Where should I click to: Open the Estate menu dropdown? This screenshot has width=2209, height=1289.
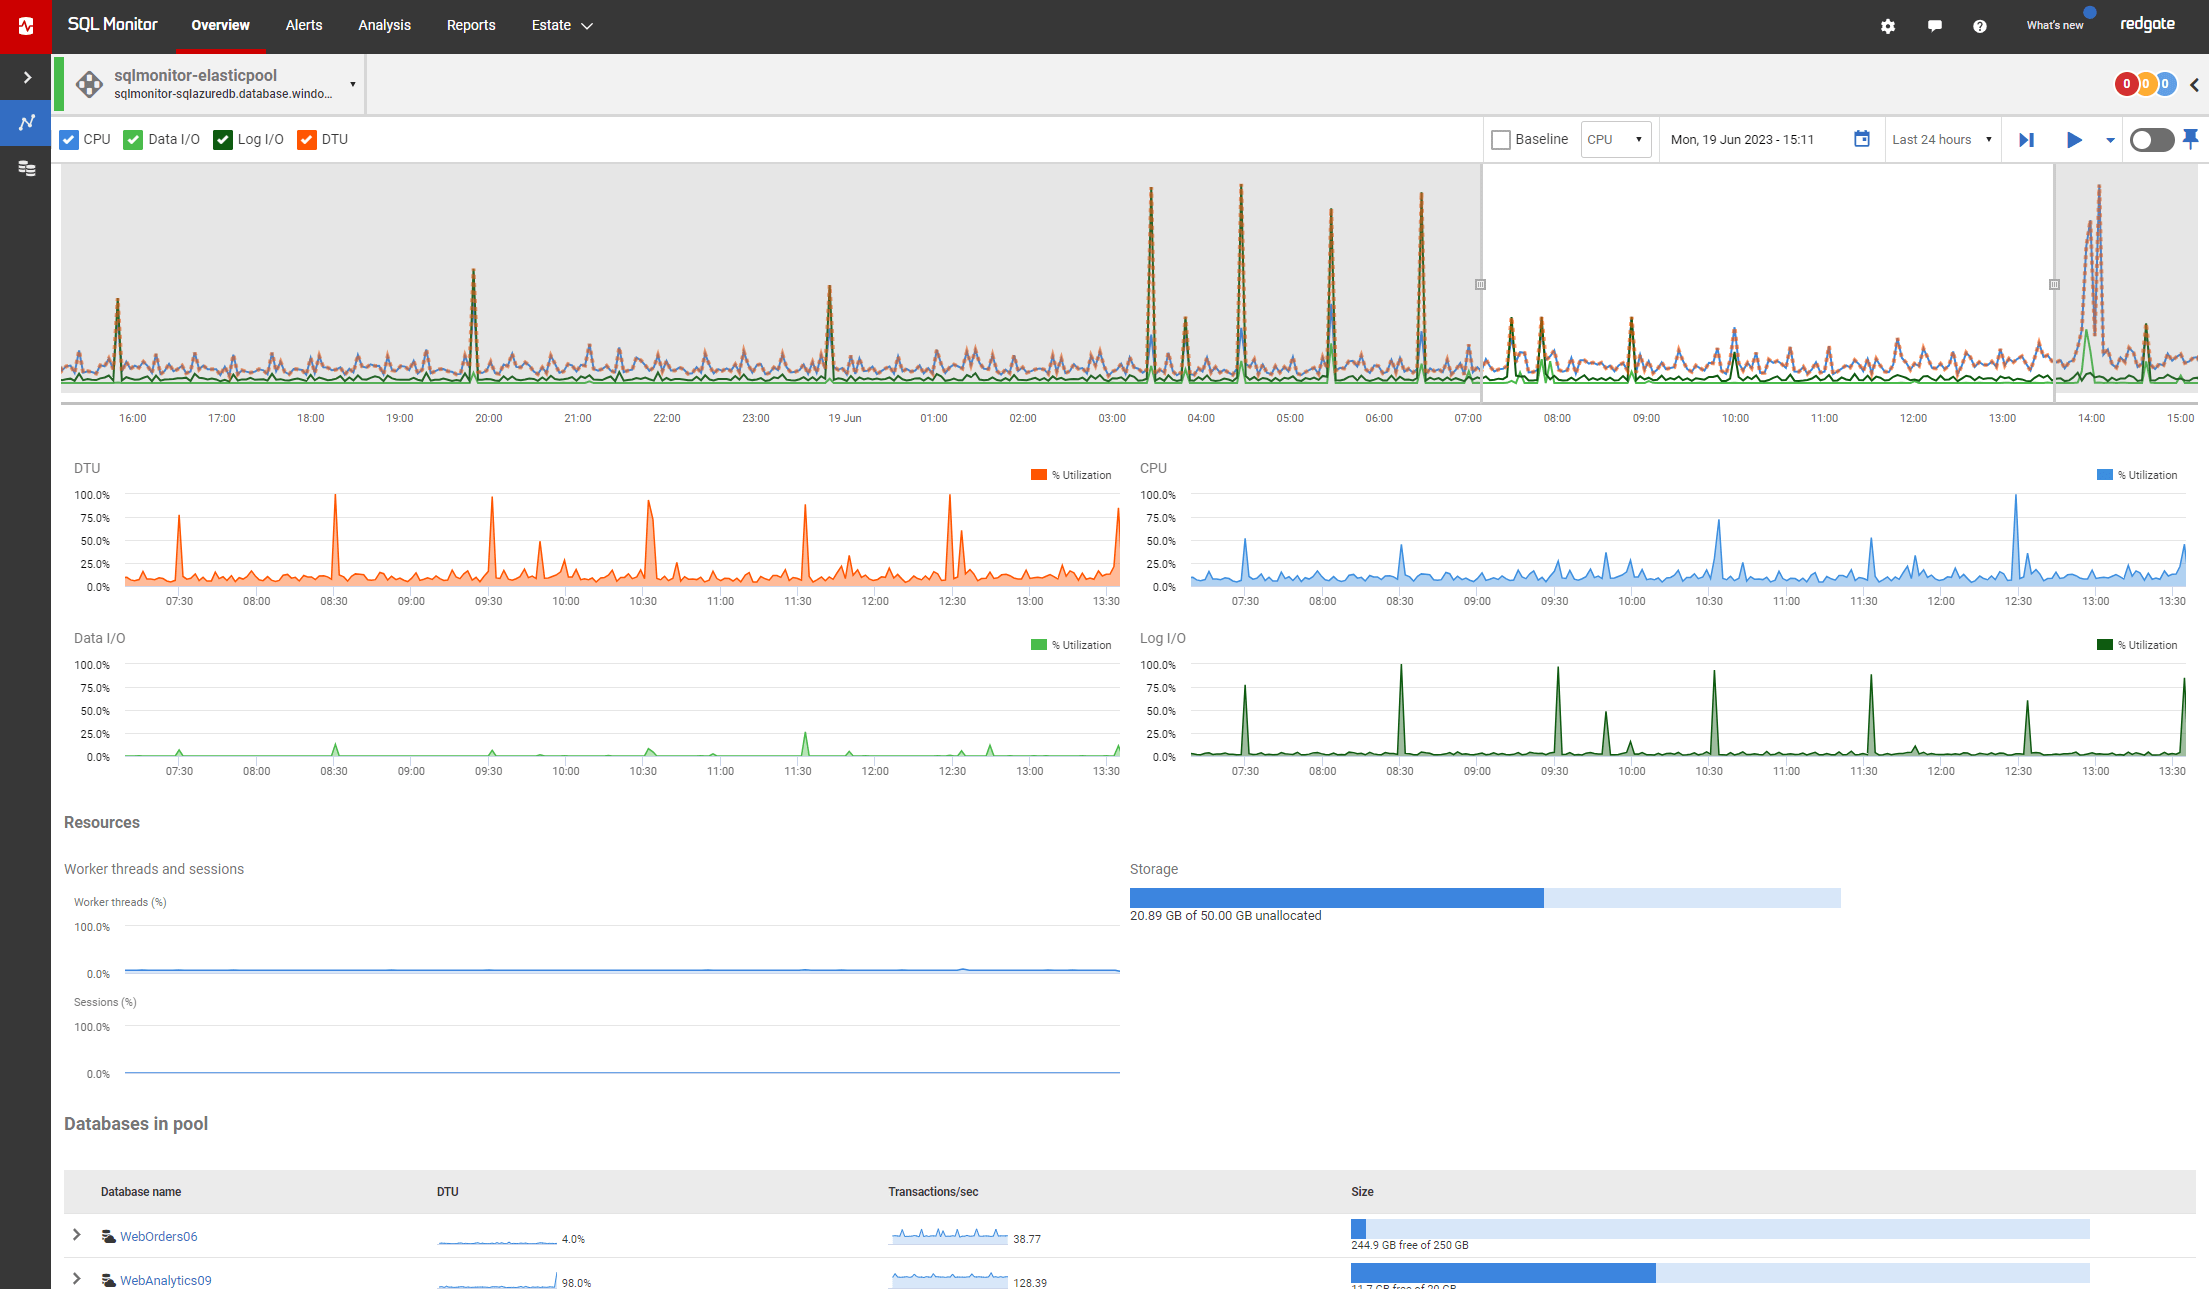click(x=562, y=26)
